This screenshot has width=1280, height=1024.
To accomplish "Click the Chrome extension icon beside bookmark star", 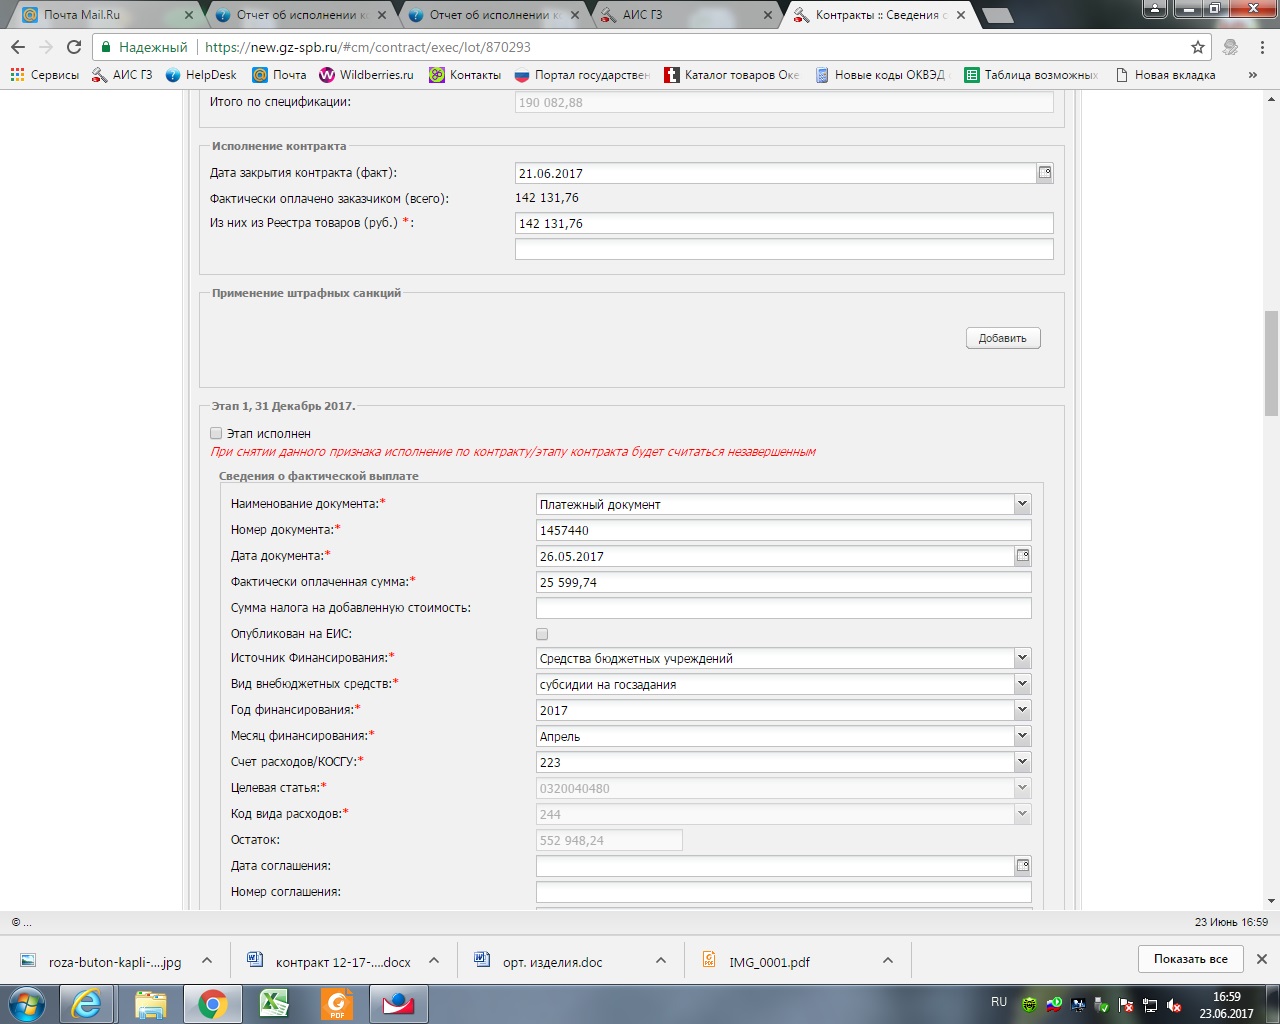I will click(x=1231, y=47).
